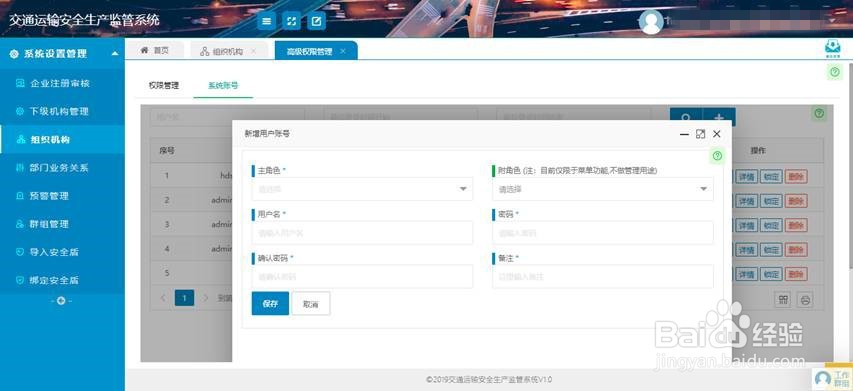Close the 新增用户账号 dialog
853x391 pixels.
[716, 134]
